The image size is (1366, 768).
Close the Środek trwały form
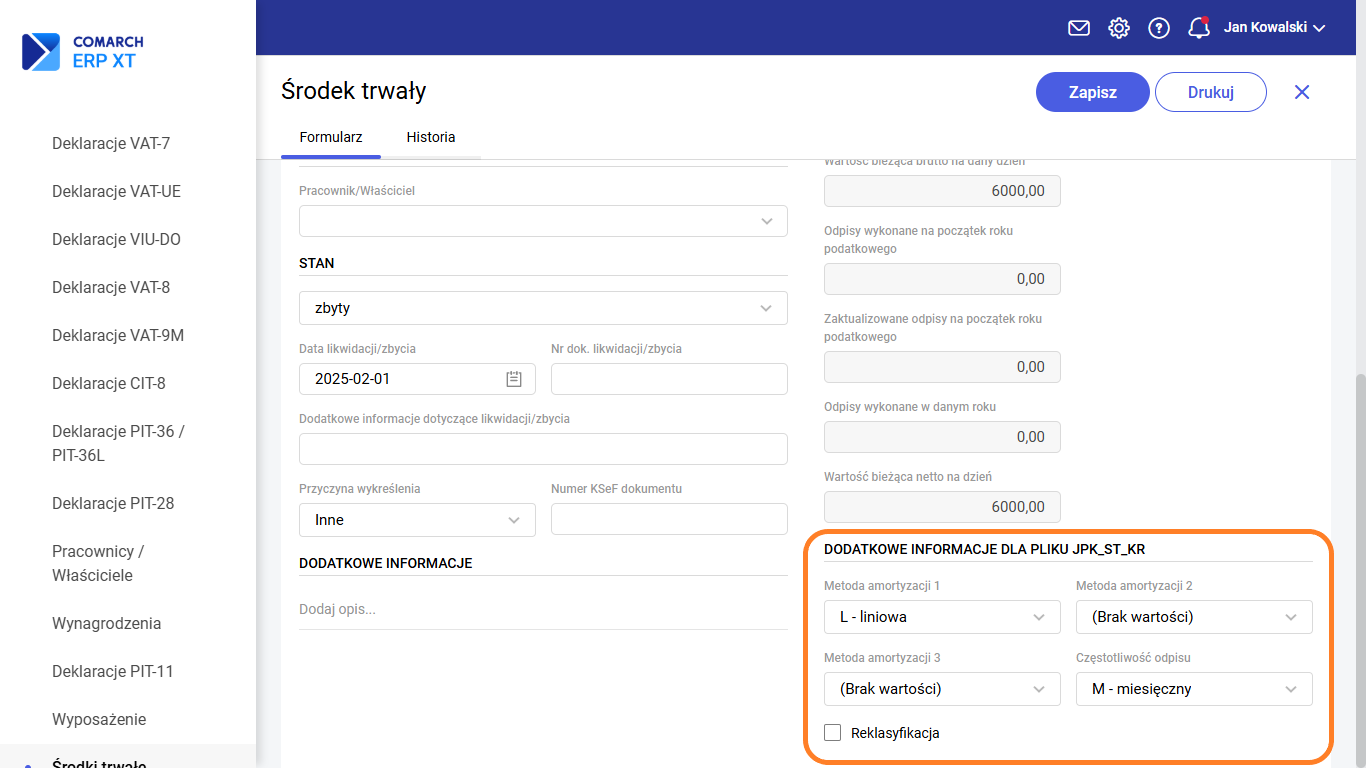(1301, 92)
